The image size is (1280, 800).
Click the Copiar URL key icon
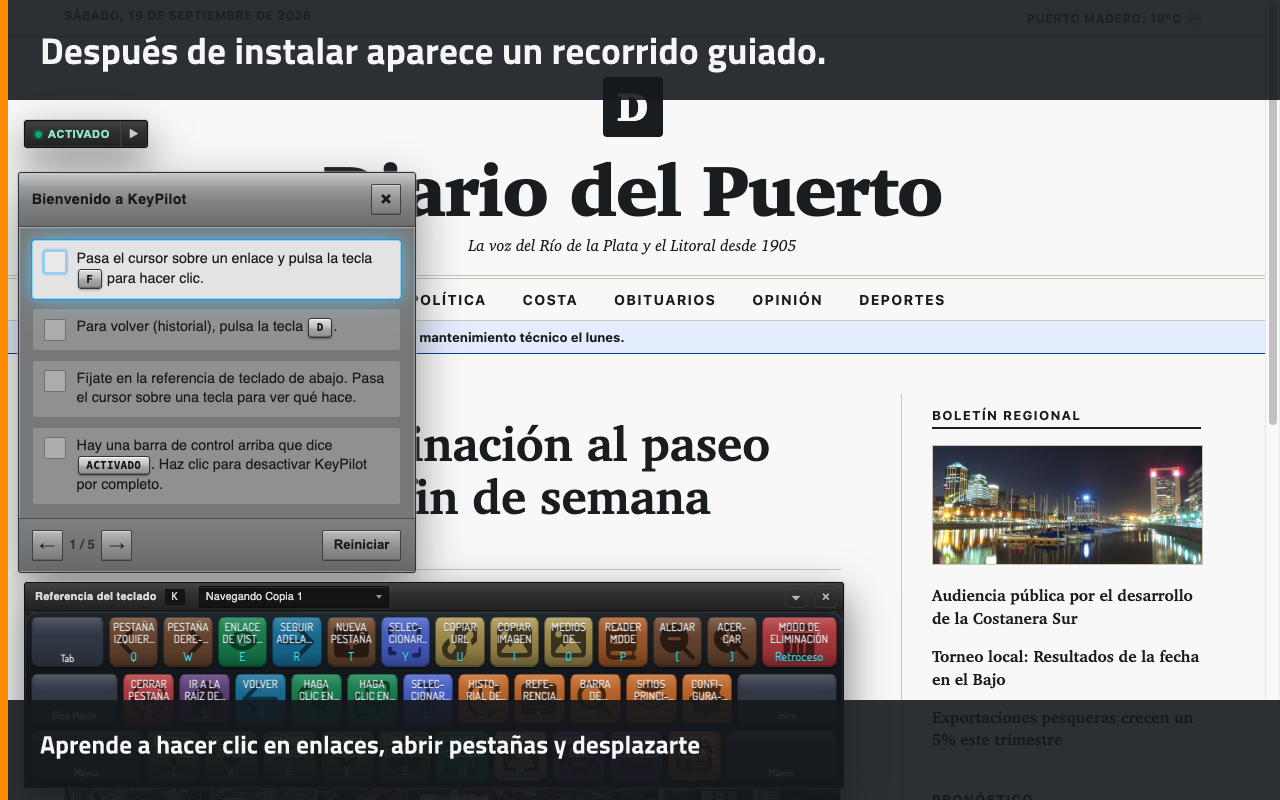click(x=460, y=642)
